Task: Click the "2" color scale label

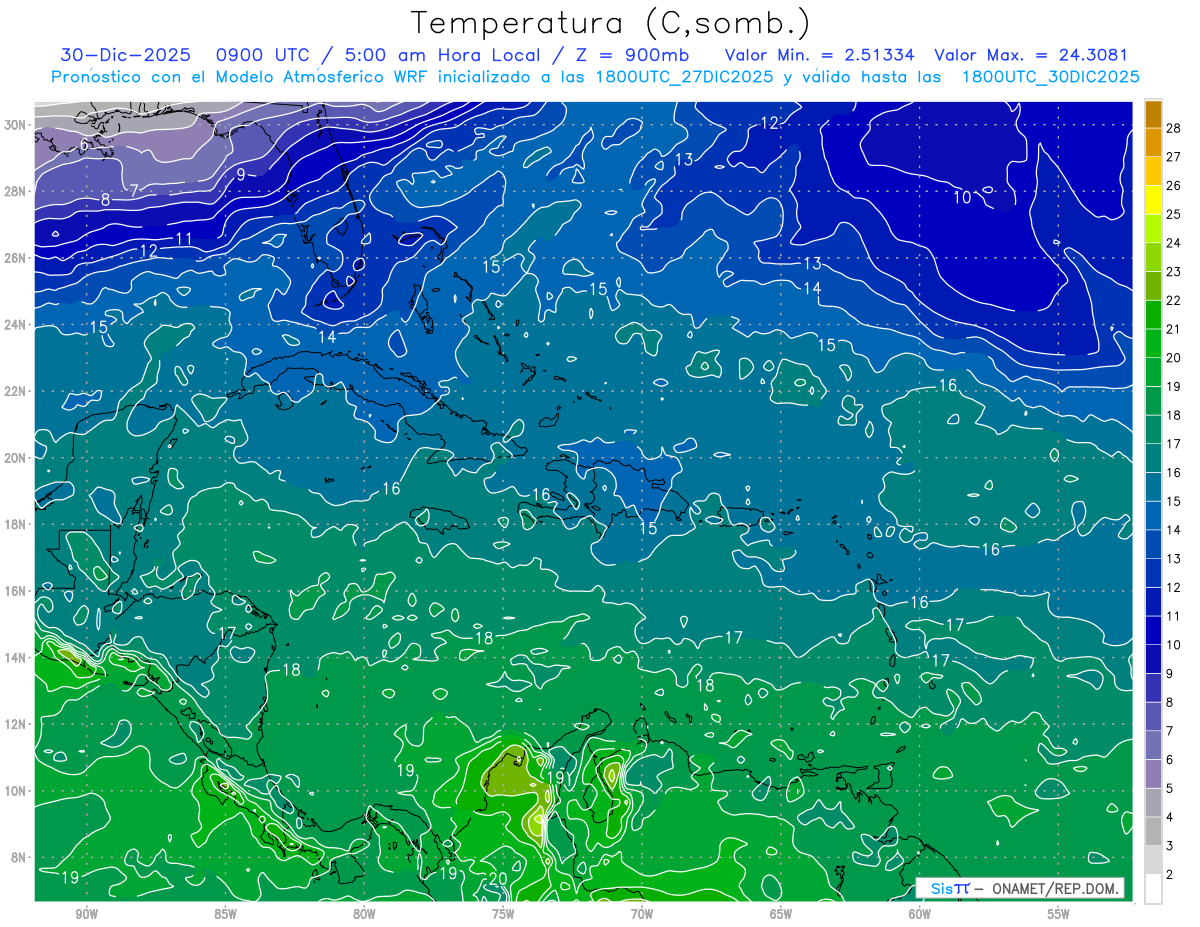Action: pos(1170,874)
